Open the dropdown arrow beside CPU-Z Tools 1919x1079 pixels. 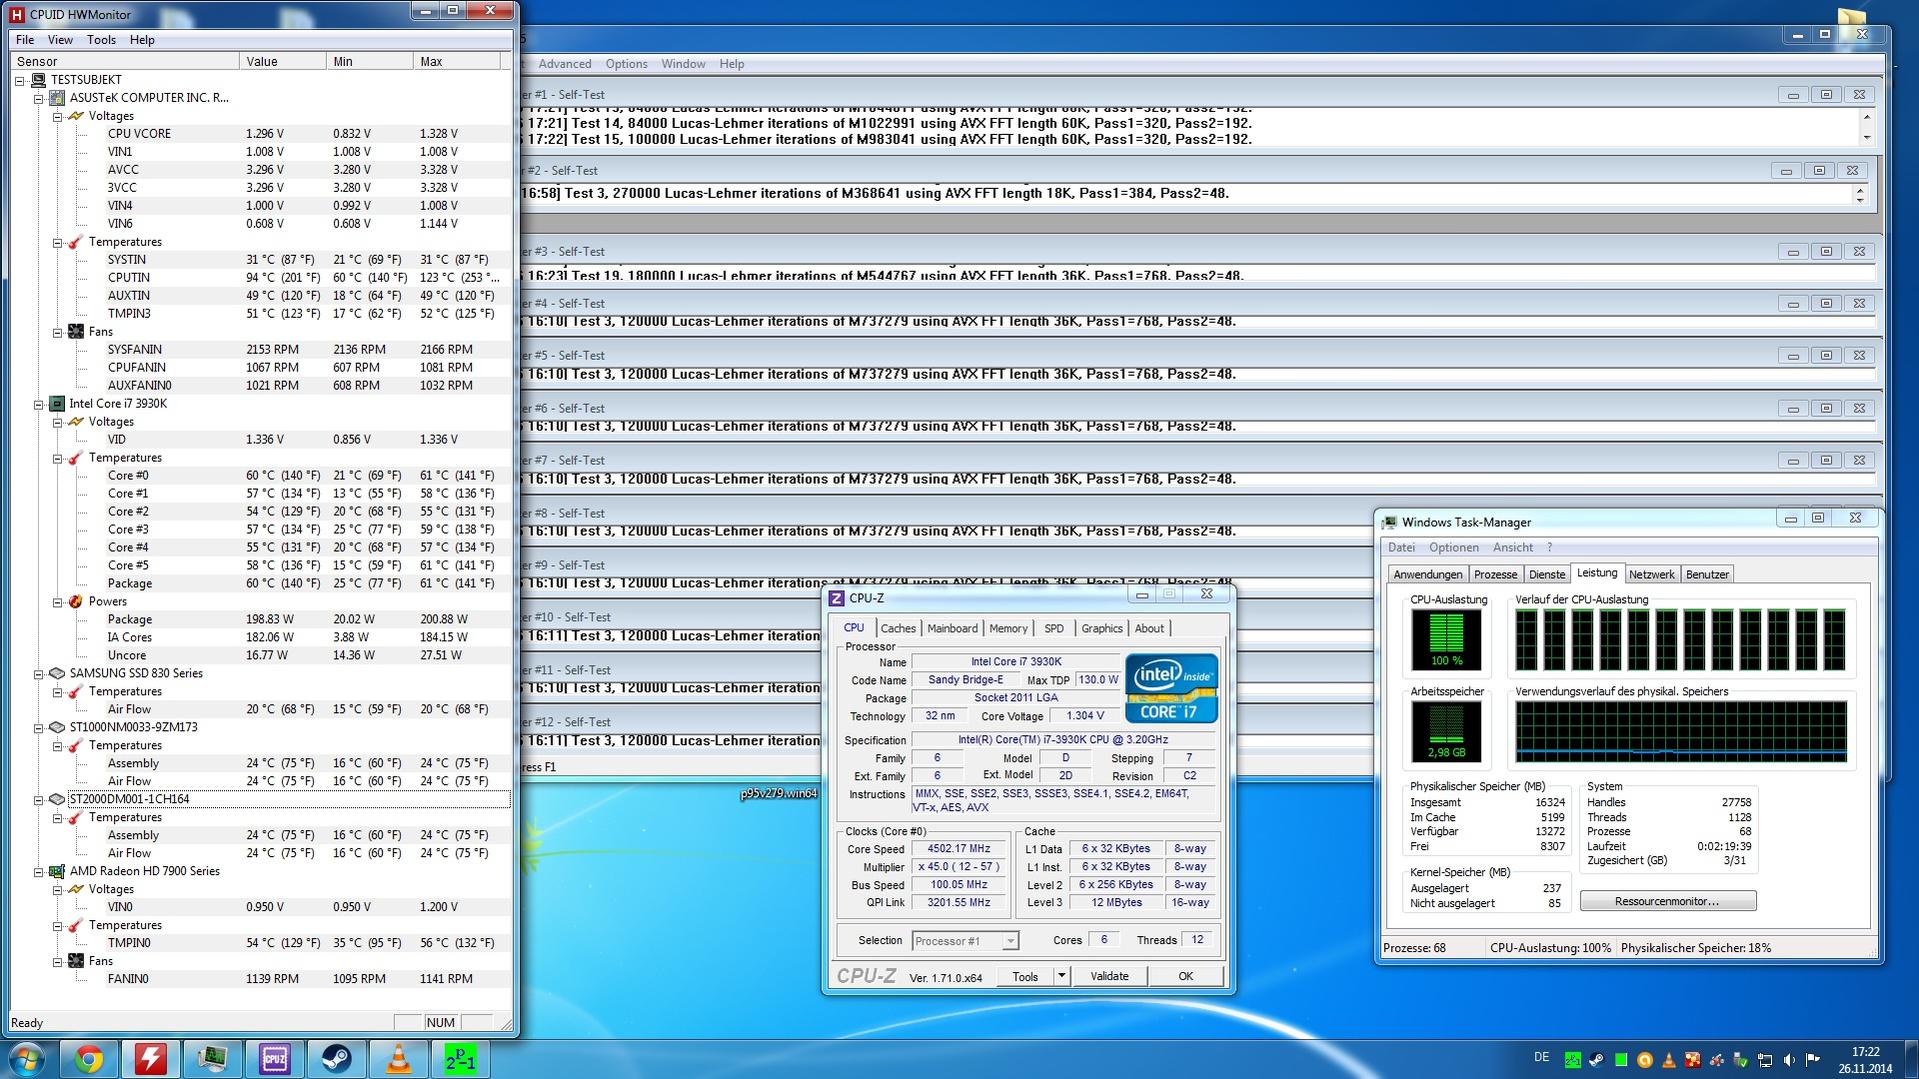pyautogui.click(x=1061, y=976)
